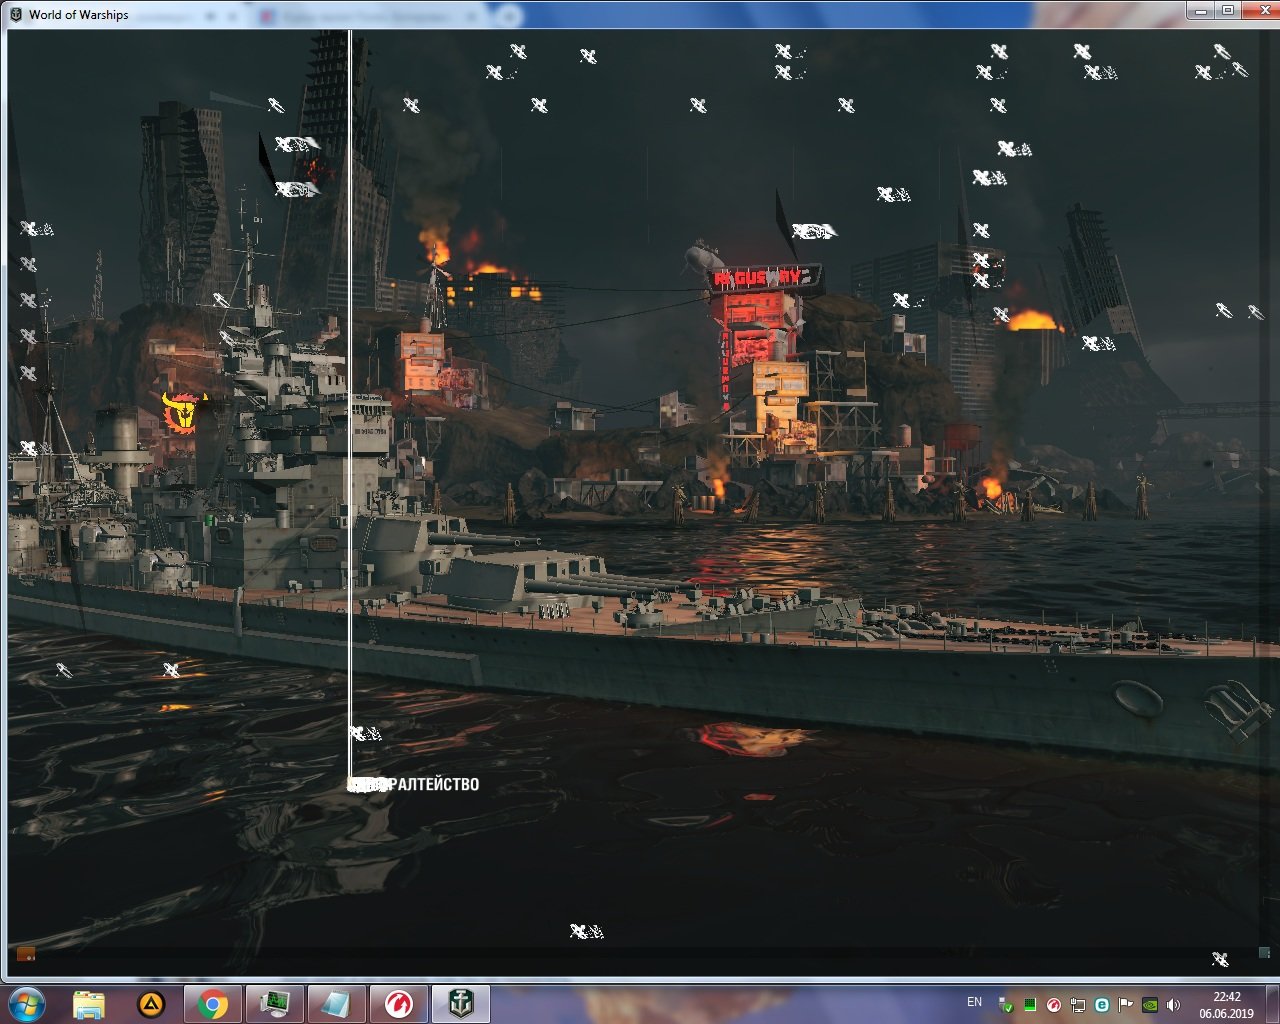Click the АДМИРАЛТЕЙСТВО label in the port
Screen dimensions: 1280x1024
coord(413,785)
